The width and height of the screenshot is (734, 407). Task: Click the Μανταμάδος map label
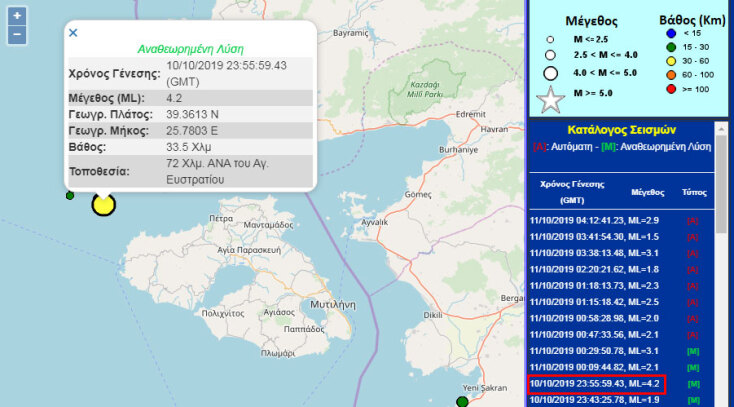pos(268,225)
